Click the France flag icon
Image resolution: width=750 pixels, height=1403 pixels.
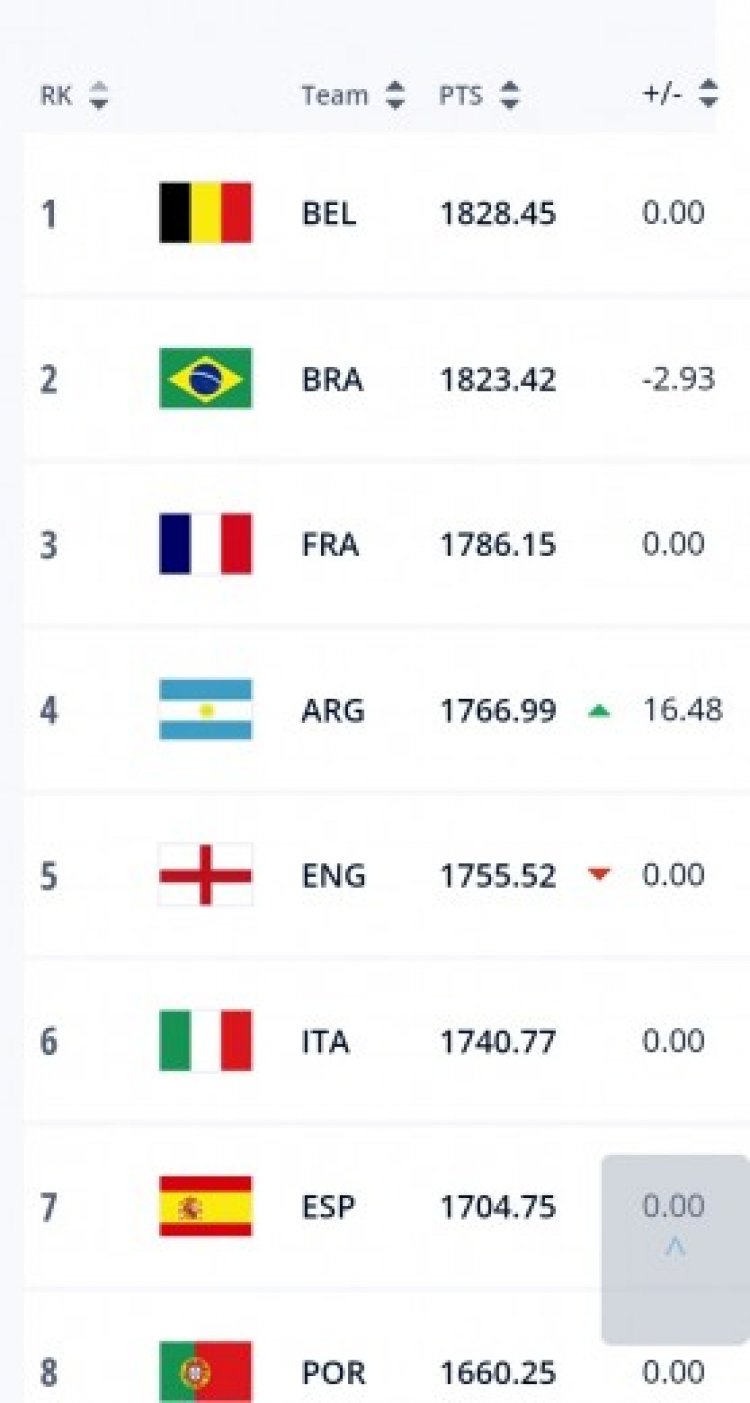point(206,544)
